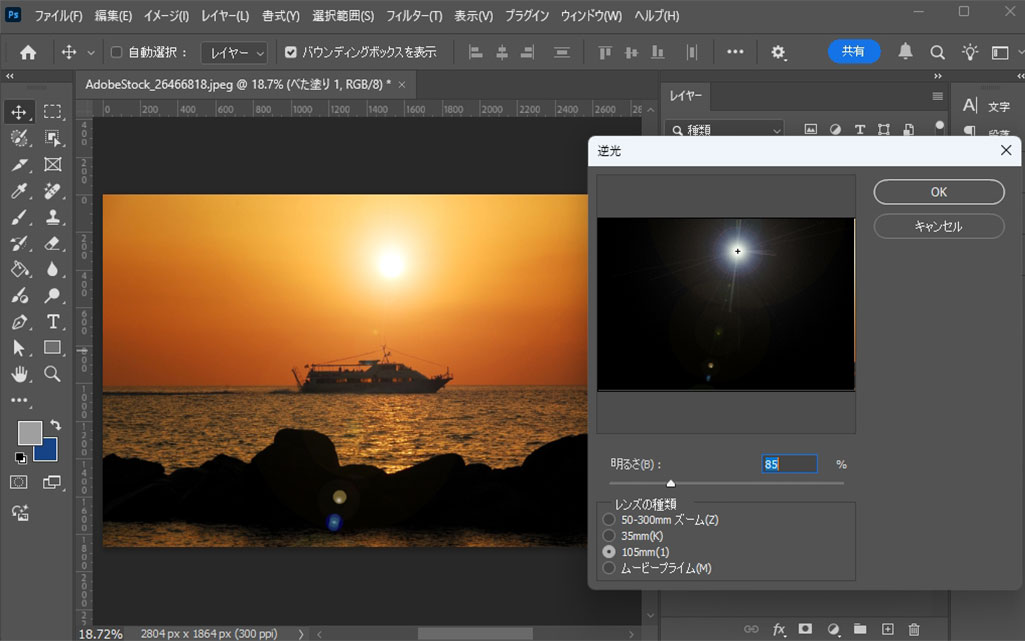Screen dimensions: 1025x641
Task: Click the キャンセル button
Action: pos(938,226)
